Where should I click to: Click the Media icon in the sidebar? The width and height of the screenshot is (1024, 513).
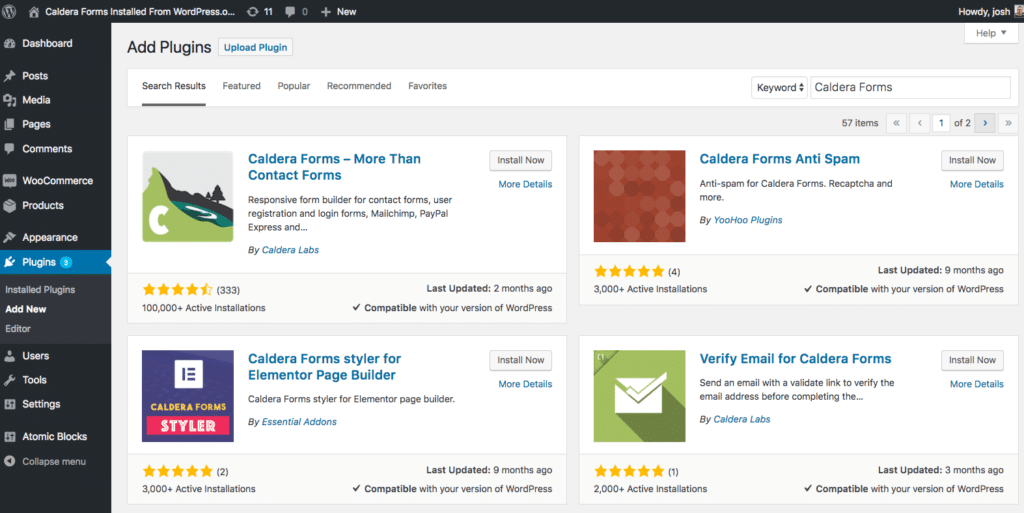(x=10, y=100)
